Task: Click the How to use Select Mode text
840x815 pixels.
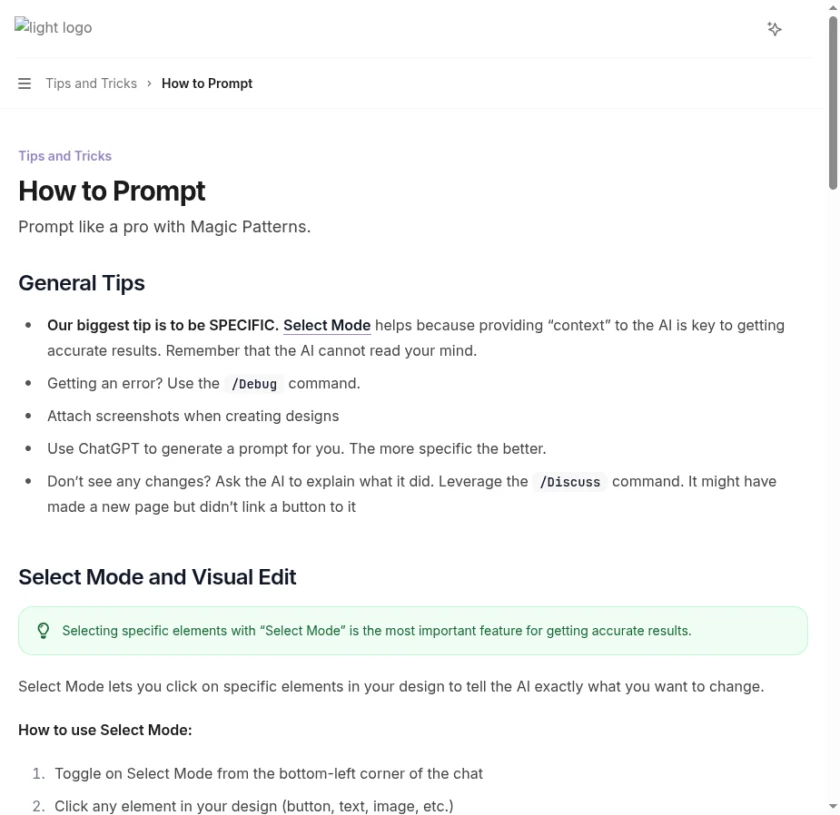Action: 105,730
